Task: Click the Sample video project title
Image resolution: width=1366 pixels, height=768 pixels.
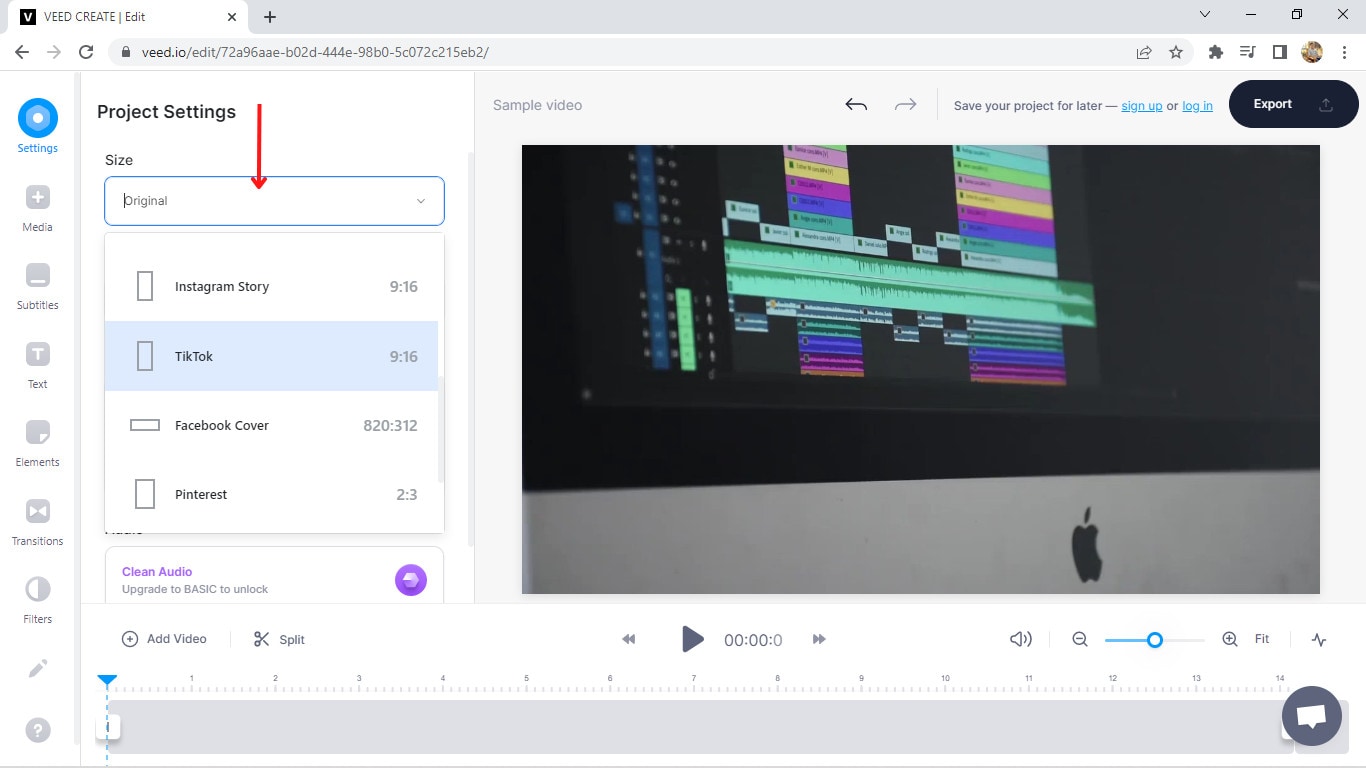Action: click(537, 105)
